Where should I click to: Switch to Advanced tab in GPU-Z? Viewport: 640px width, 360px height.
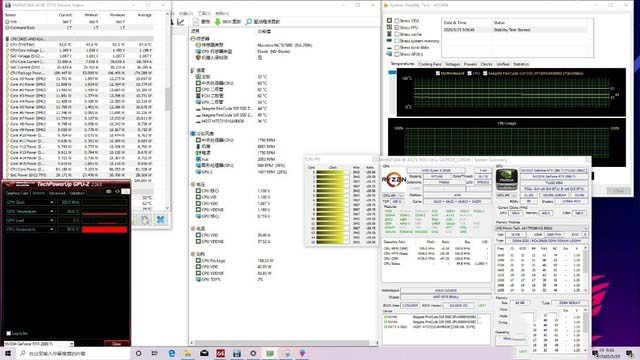click(57, 193)
